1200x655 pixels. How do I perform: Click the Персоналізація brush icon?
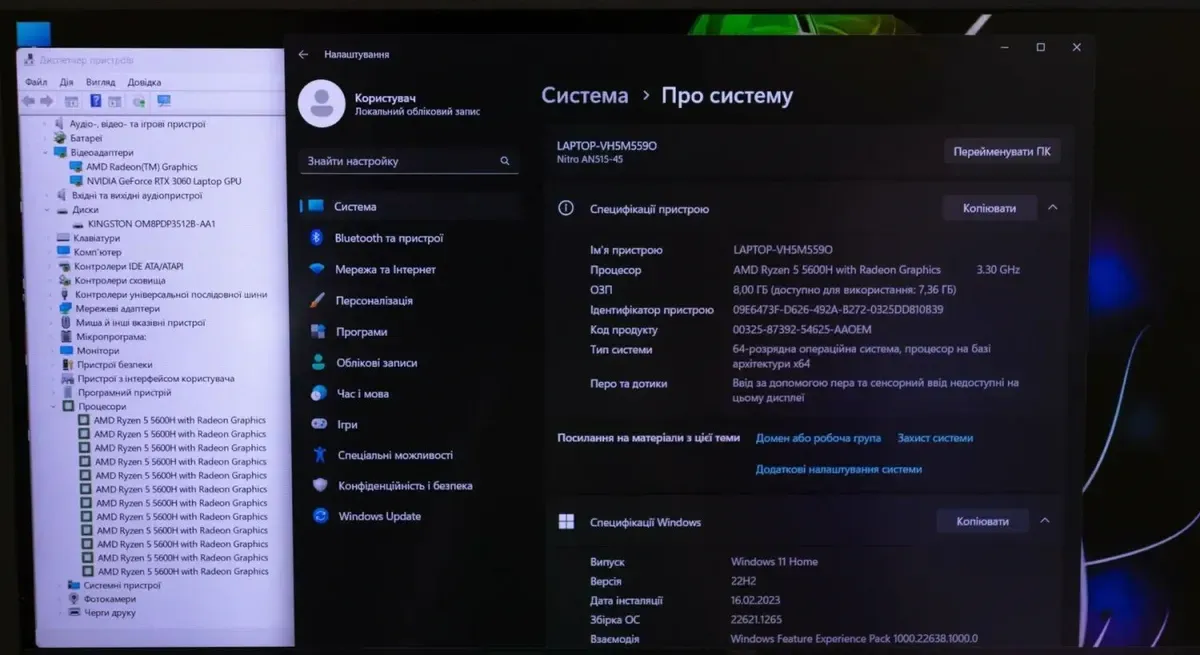tap(317, 300)
